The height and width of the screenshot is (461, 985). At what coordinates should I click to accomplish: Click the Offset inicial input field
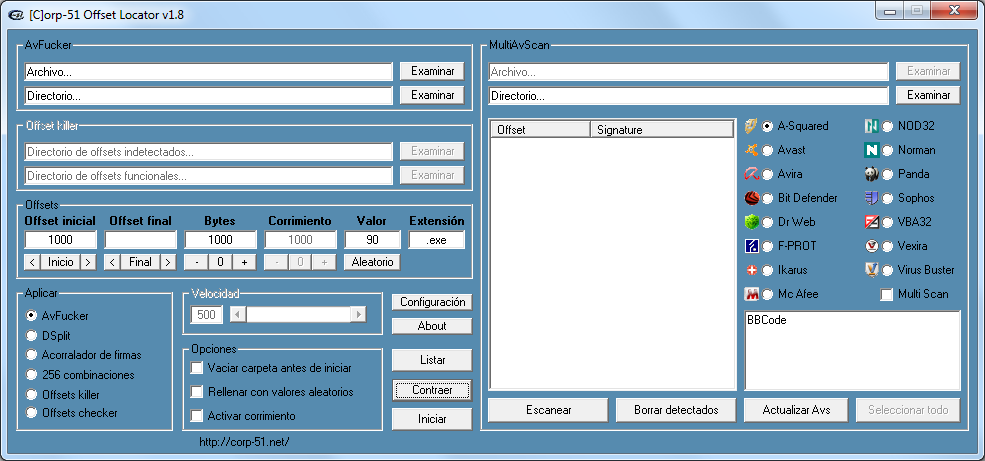(60, 239)
